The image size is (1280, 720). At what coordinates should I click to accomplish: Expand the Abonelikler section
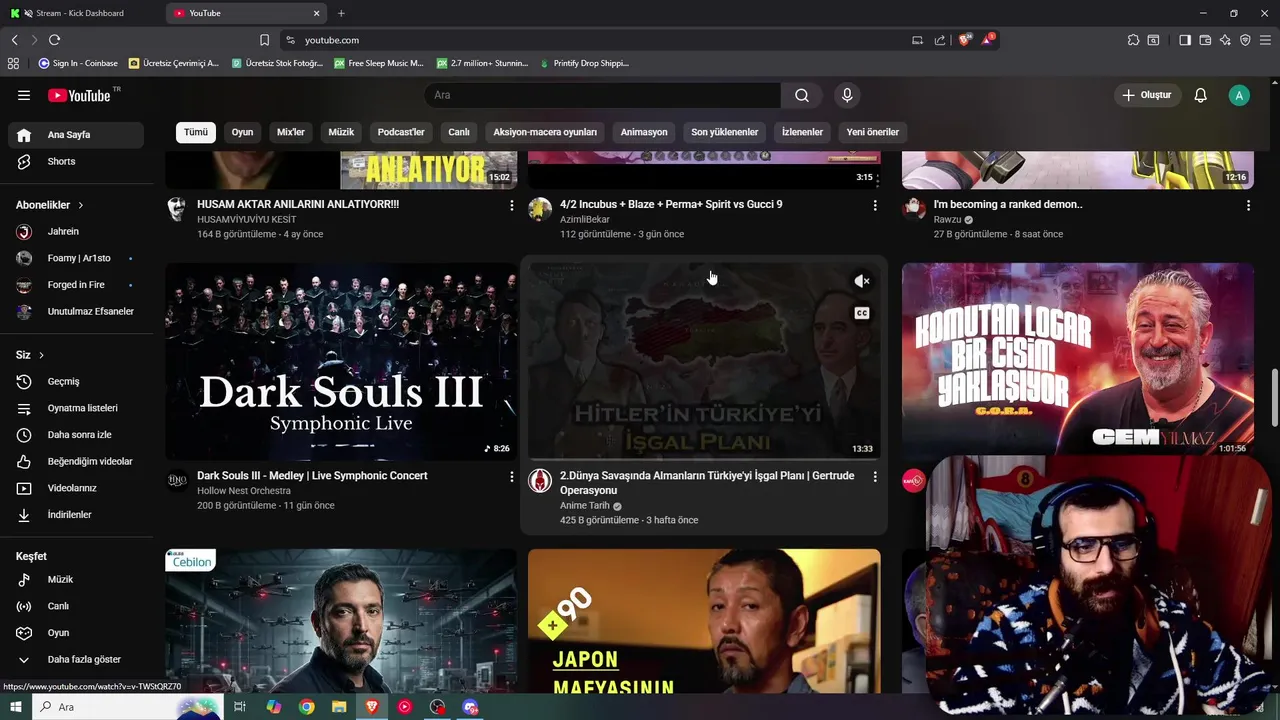pos(50,205)
